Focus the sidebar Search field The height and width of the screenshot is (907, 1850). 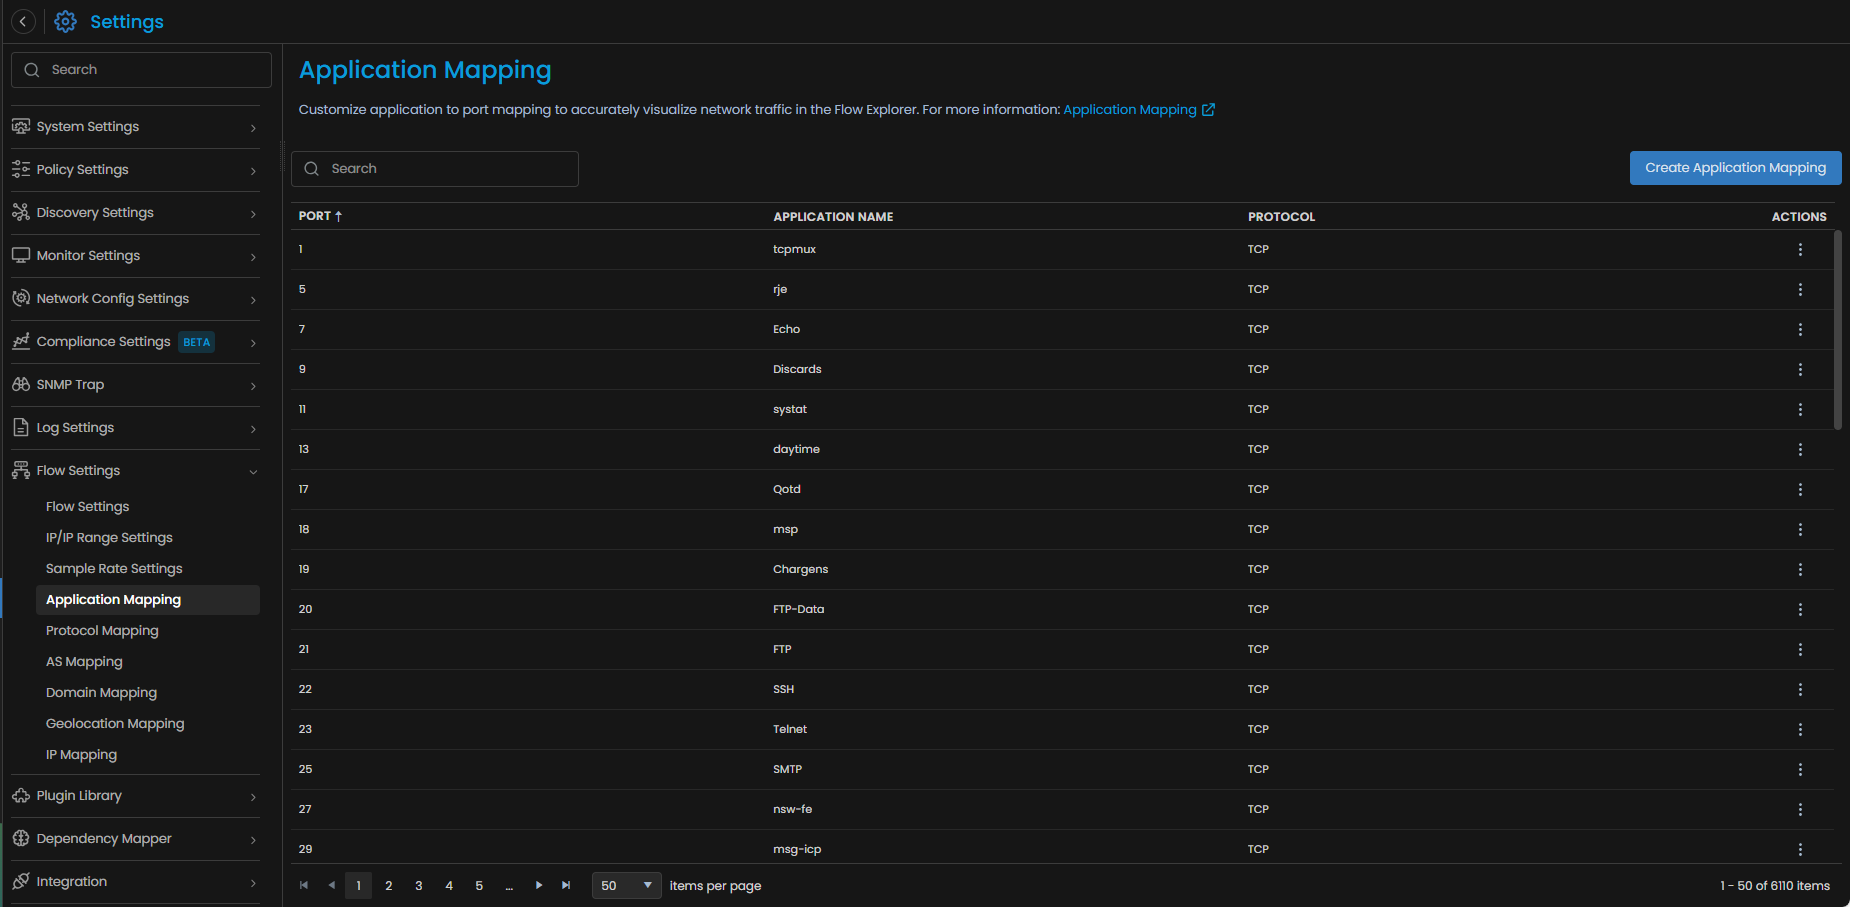[141, 70]
